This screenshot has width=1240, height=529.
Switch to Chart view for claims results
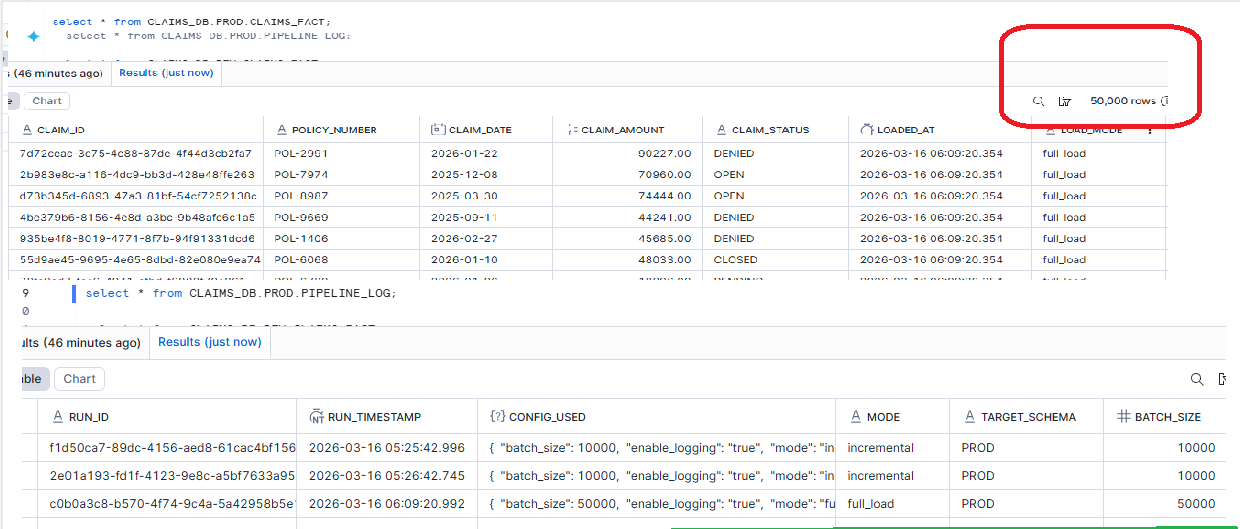[x=46, y=101]
